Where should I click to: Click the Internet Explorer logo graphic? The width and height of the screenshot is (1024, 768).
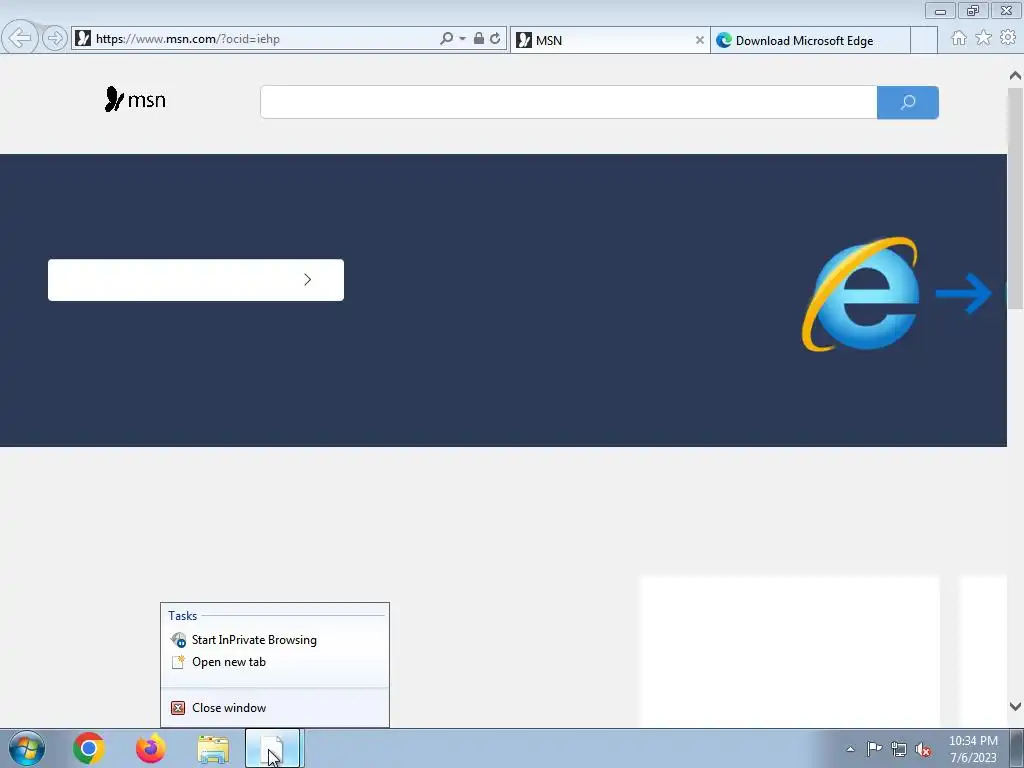pyautogui.click(x=861, y=294)
